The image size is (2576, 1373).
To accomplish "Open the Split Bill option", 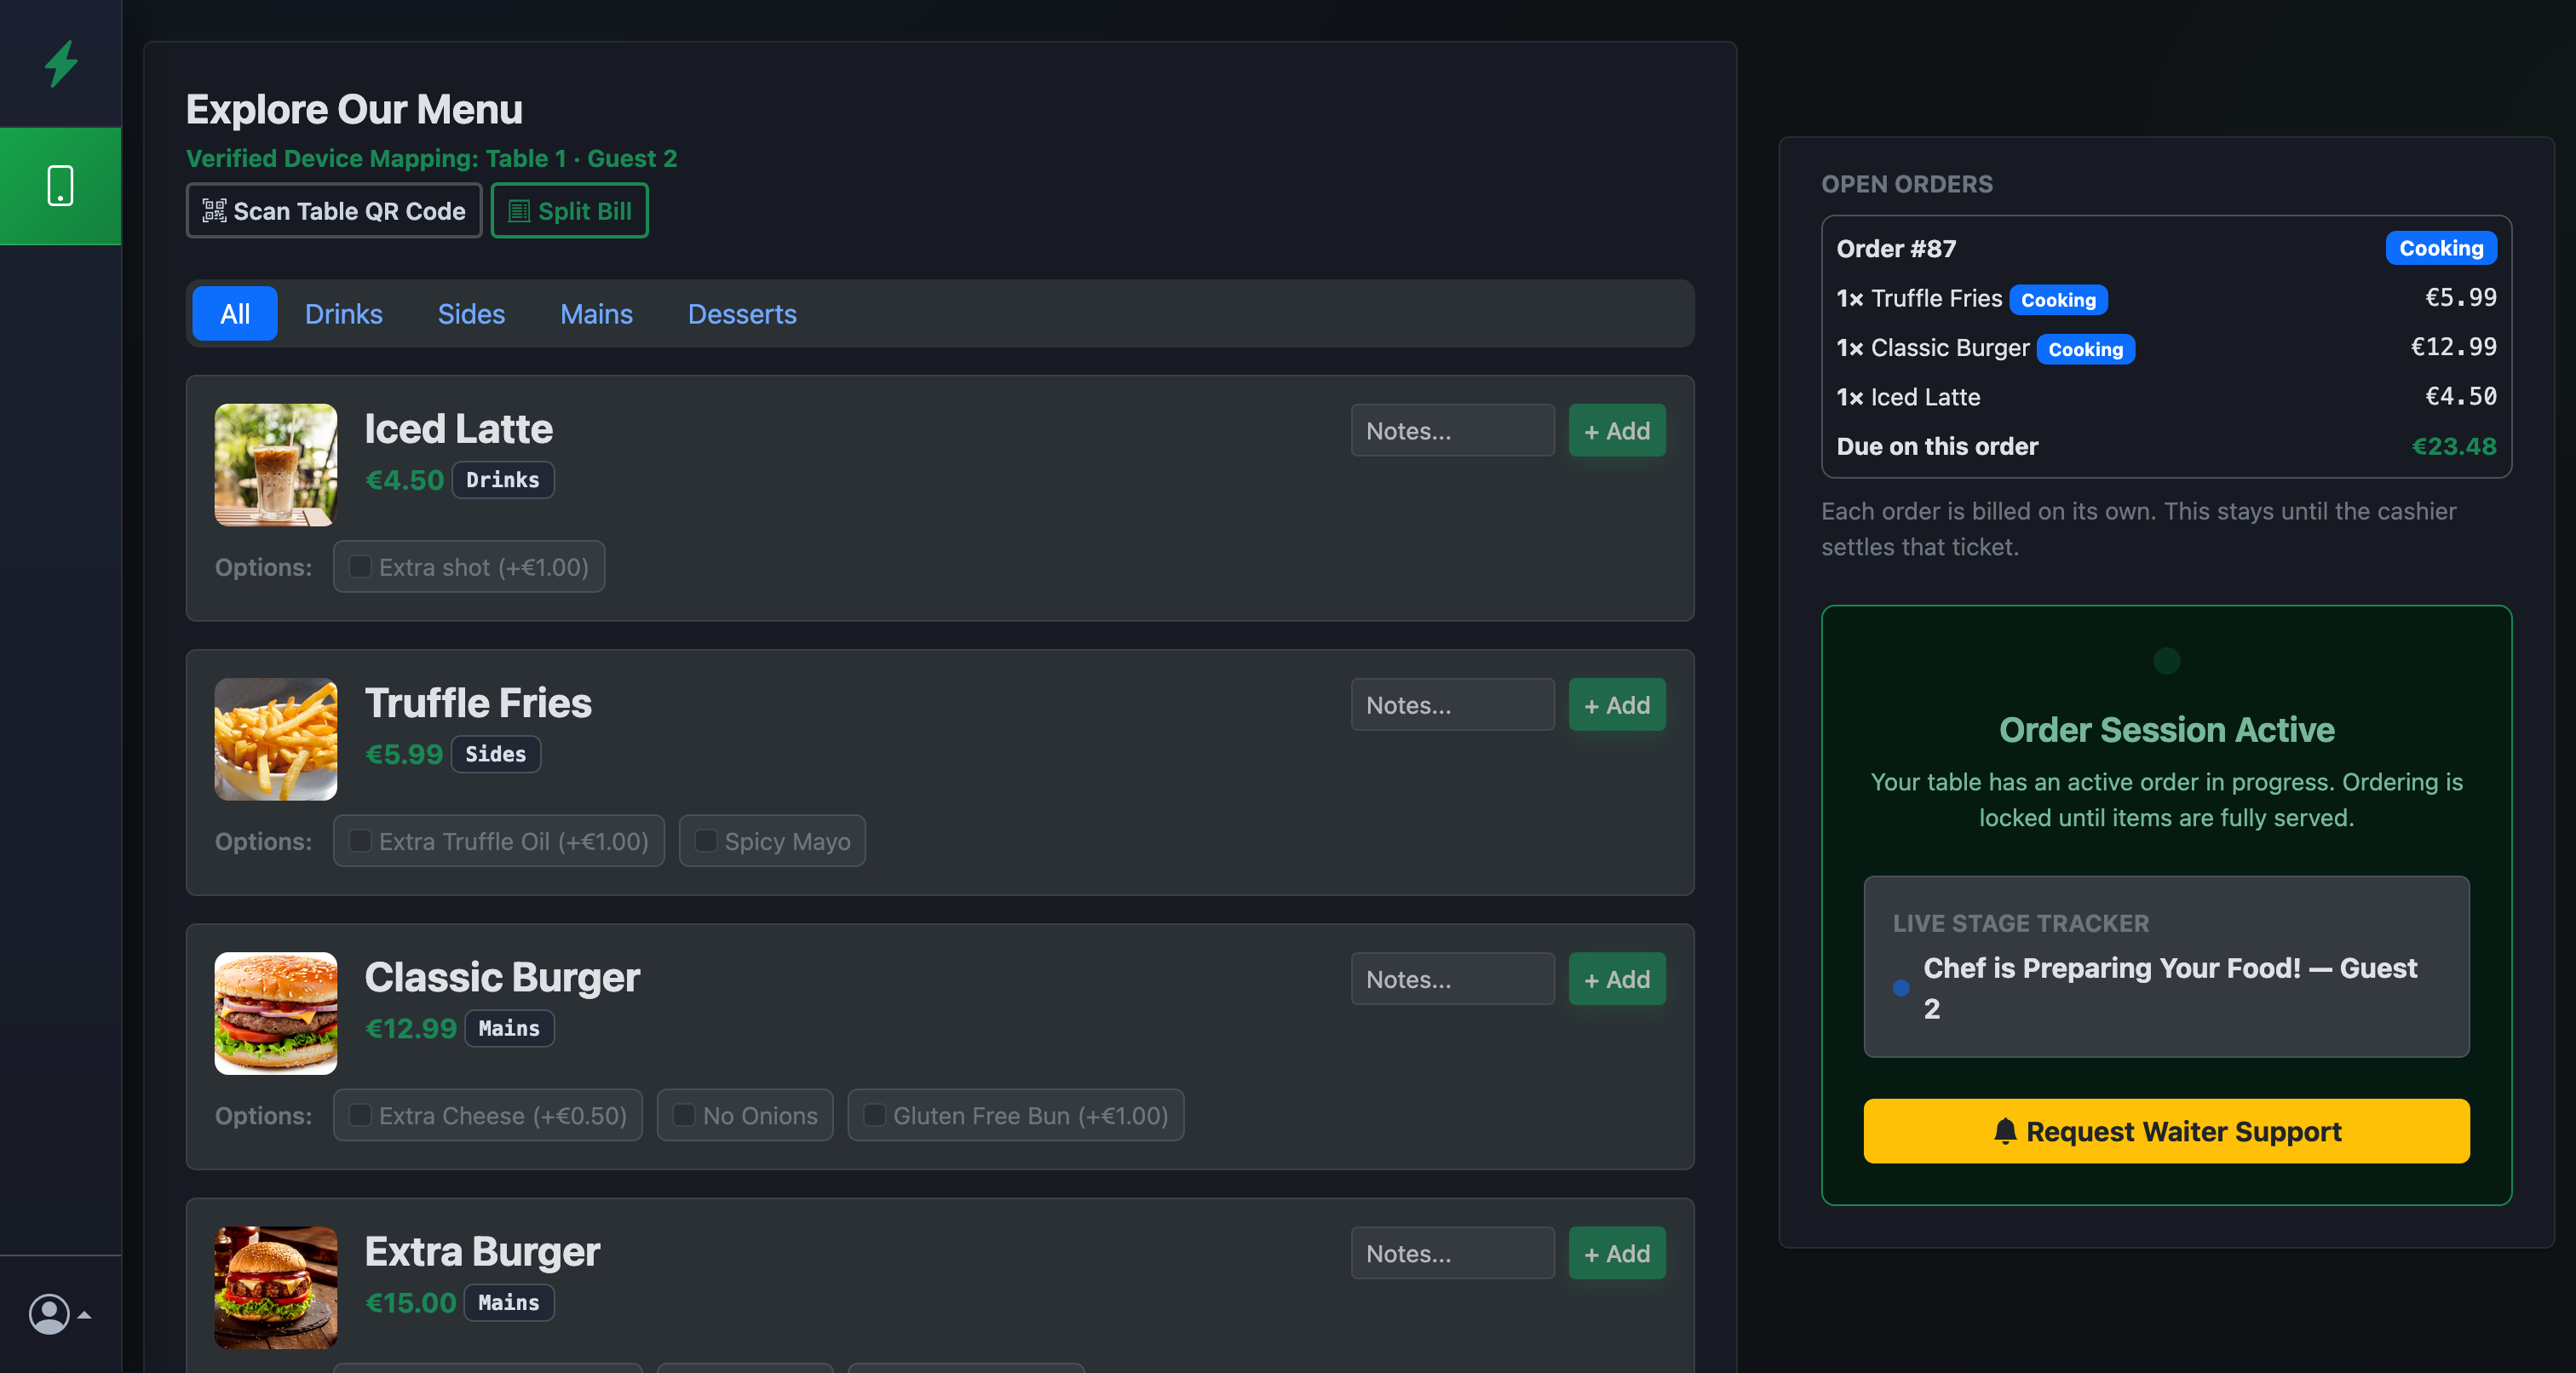I will (x=570, y=211).
